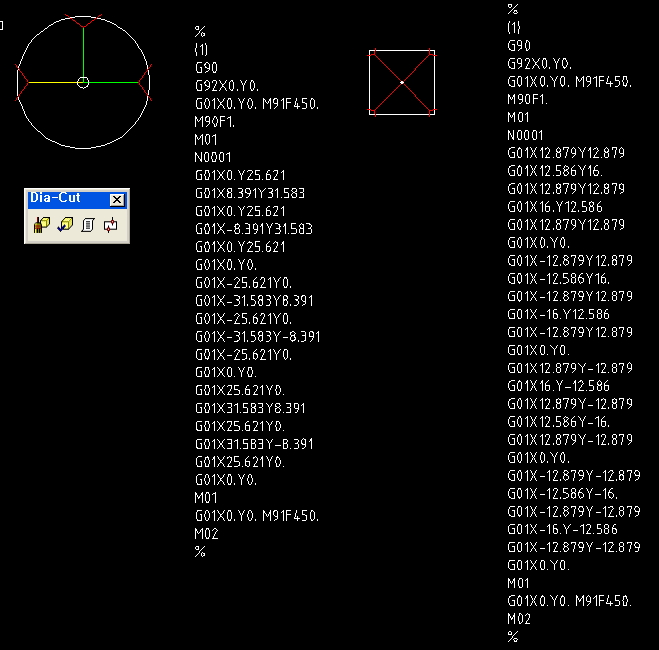Select the white center point of the square
Screen dimensions: 659x650
point(402,82)
